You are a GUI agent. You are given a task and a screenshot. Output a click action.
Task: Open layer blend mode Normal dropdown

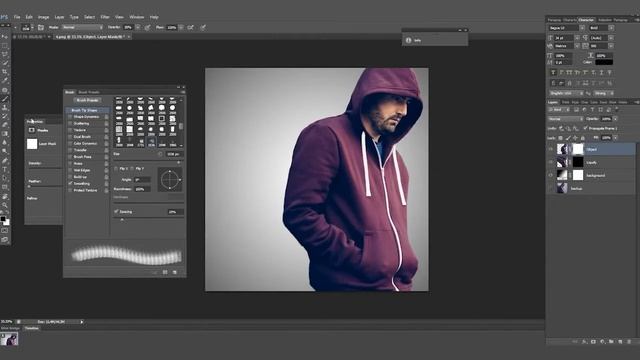pyautogui.click(x=566, y=119)
